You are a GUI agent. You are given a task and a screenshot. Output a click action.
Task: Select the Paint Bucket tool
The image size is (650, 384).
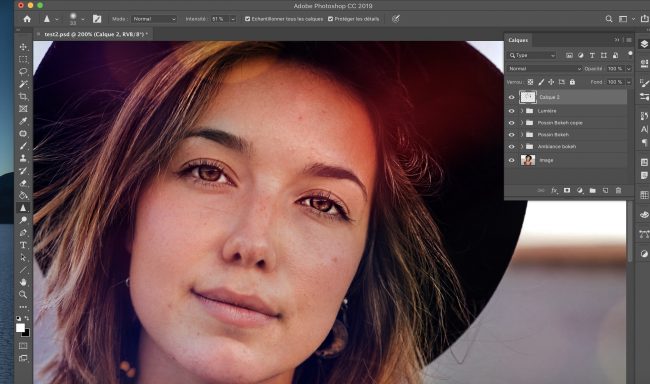23,195
